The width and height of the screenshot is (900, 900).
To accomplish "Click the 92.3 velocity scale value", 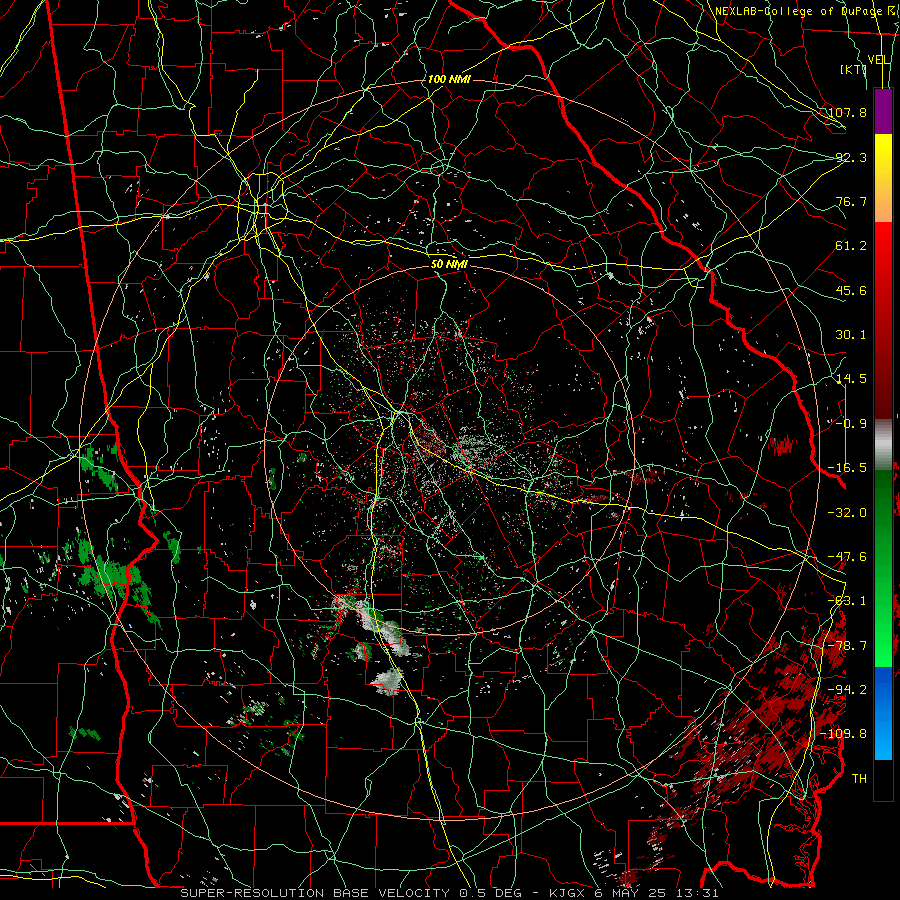I will pyautogui.click(x=851, y=157).
